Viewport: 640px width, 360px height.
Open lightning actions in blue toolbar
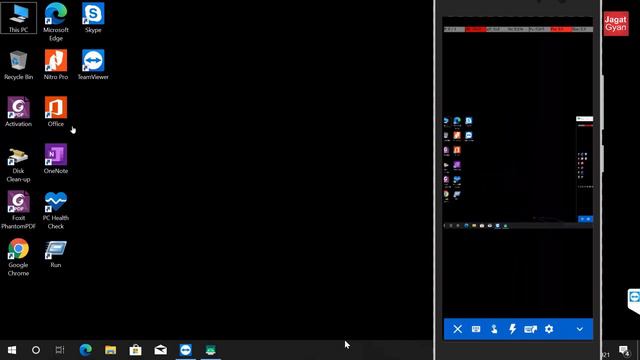(x=512, y=329)
